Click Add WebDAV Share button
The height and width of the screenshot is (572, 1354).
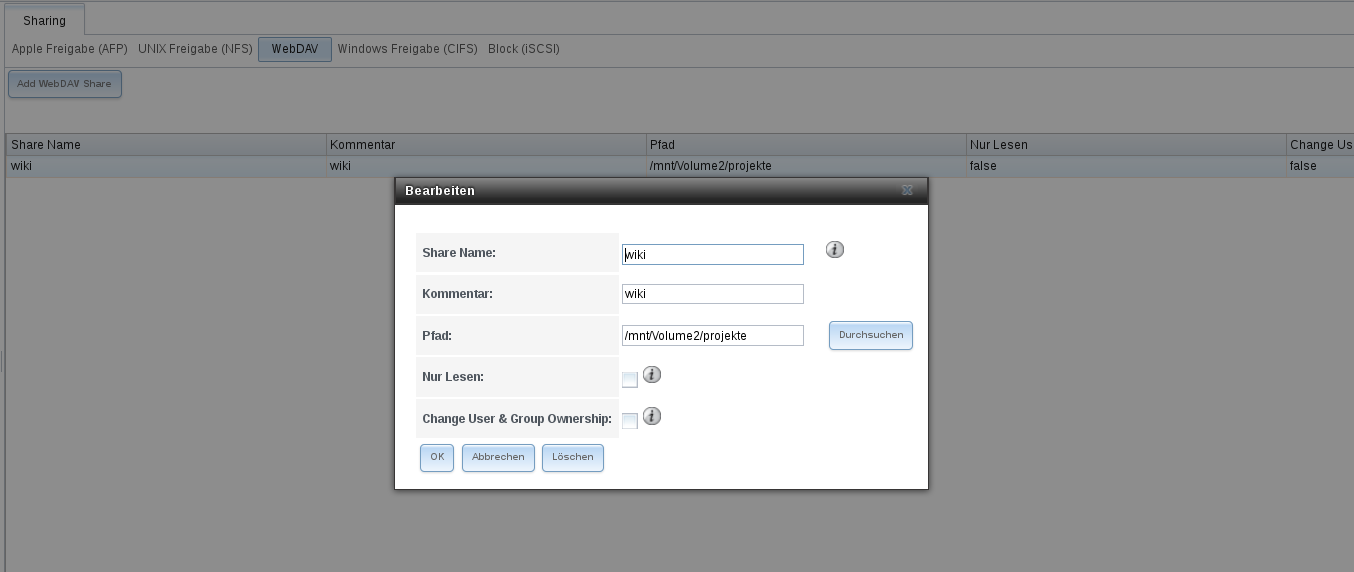click(x=65, y=84)
